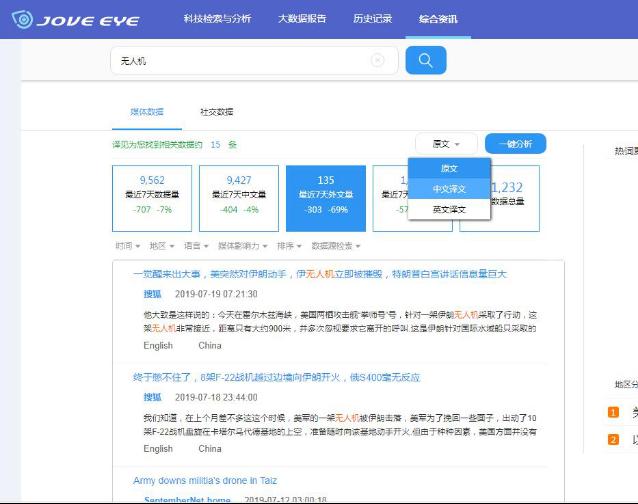Image resolution: width=638 pixels, height=504 pixels.
Task: Select the 最近7天数据量 stat card
Action: tap(152, 198)
